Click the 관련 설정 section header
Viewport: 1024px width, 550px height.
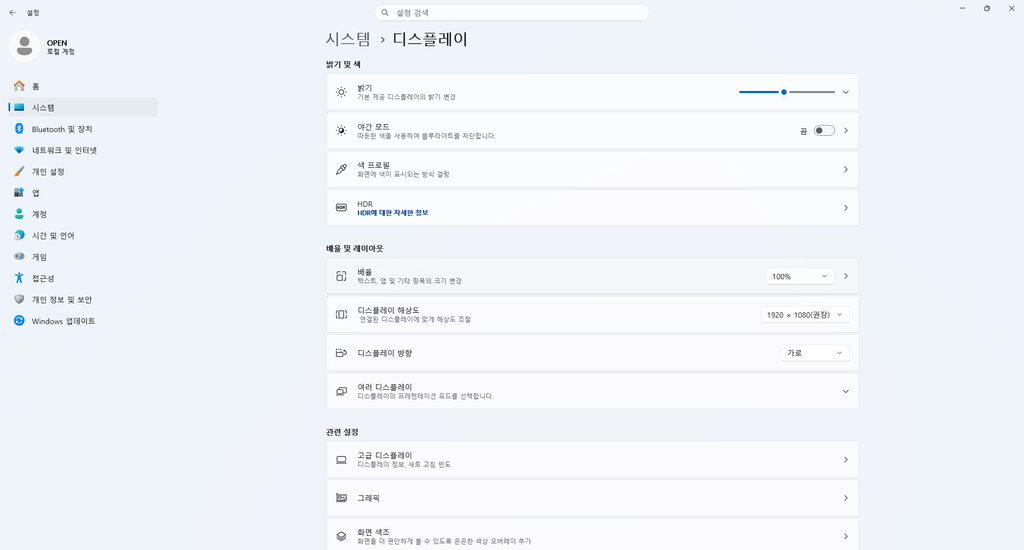point(342,432)
